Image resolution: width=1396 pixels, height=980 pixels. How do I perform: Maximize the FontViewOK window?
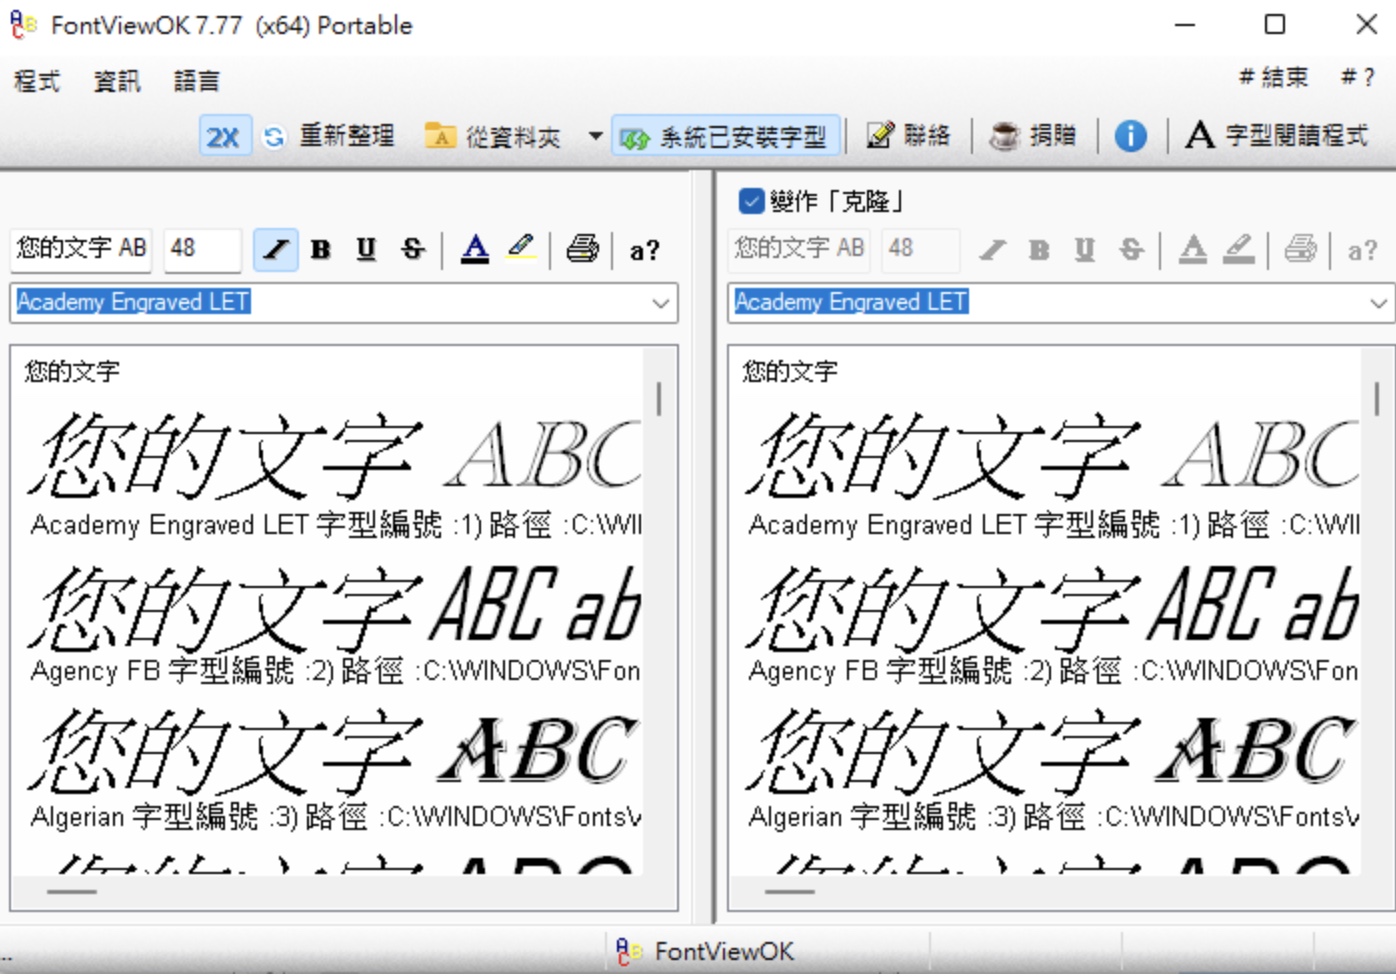pos(1274,24)
